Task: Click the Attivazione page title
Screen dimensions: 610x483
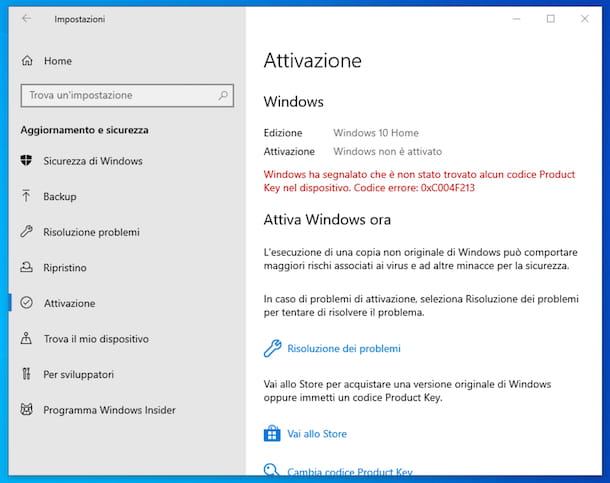Action: coord(313,61)
